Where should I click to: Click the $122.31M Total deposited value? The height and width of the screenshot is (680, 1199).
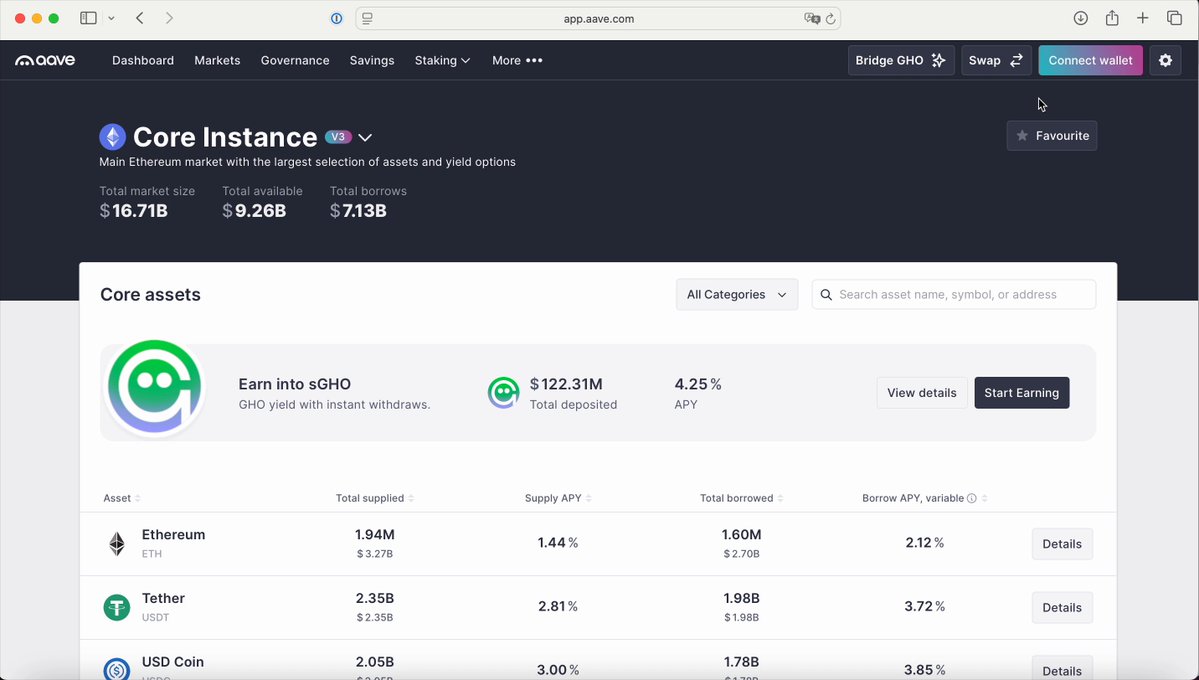[566, 384]
